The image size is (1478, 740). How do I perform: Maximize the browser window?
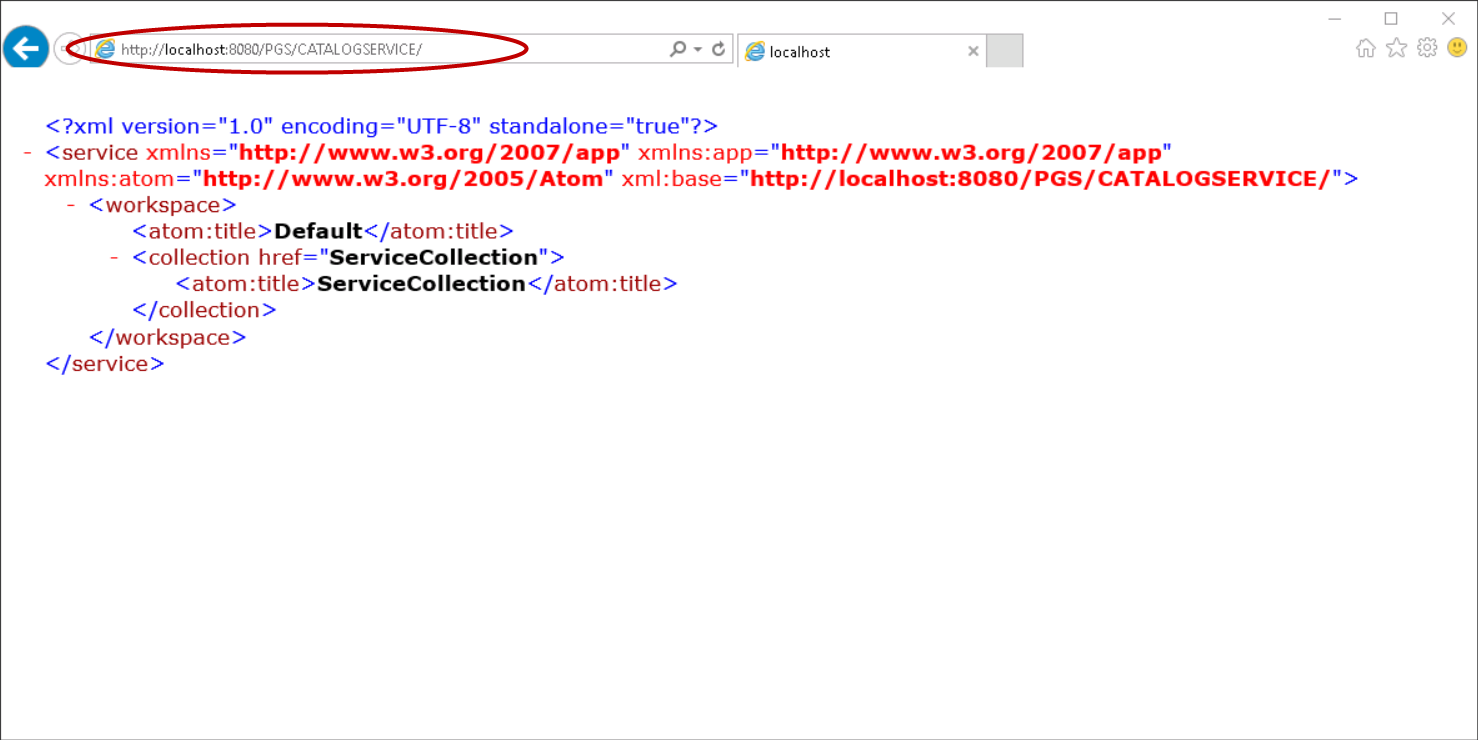[x=1391, y=18]
